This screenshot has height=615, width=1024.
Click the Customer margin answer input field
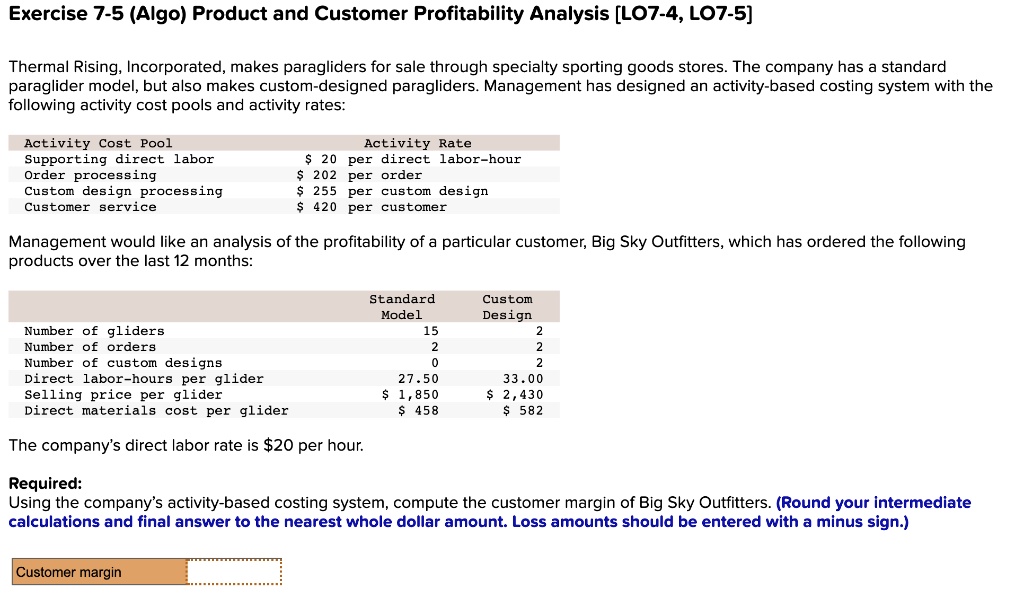tap(234, 572)
